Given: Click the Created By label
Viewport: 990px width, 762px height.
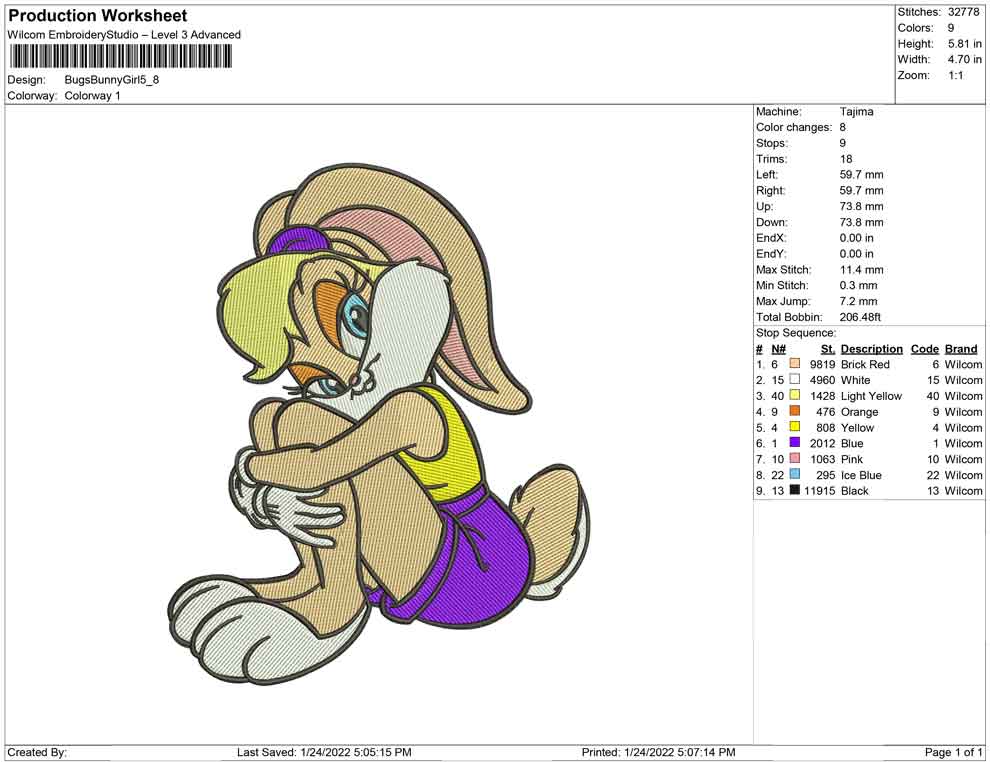Looking at the screenshot, I should point(37,752).
